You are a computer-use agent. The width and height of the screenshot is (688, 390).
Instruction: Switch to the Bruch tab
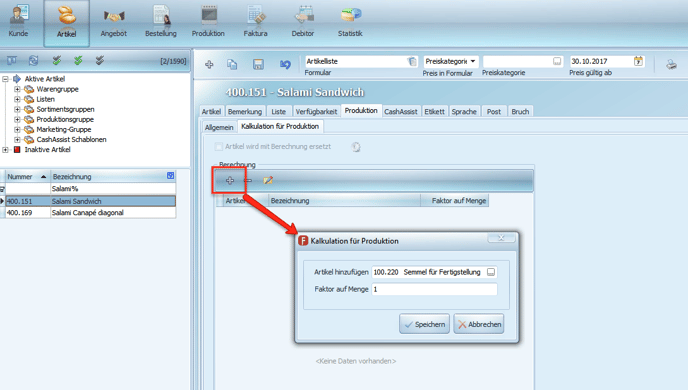pyautogui.click(x=520, y=111)
